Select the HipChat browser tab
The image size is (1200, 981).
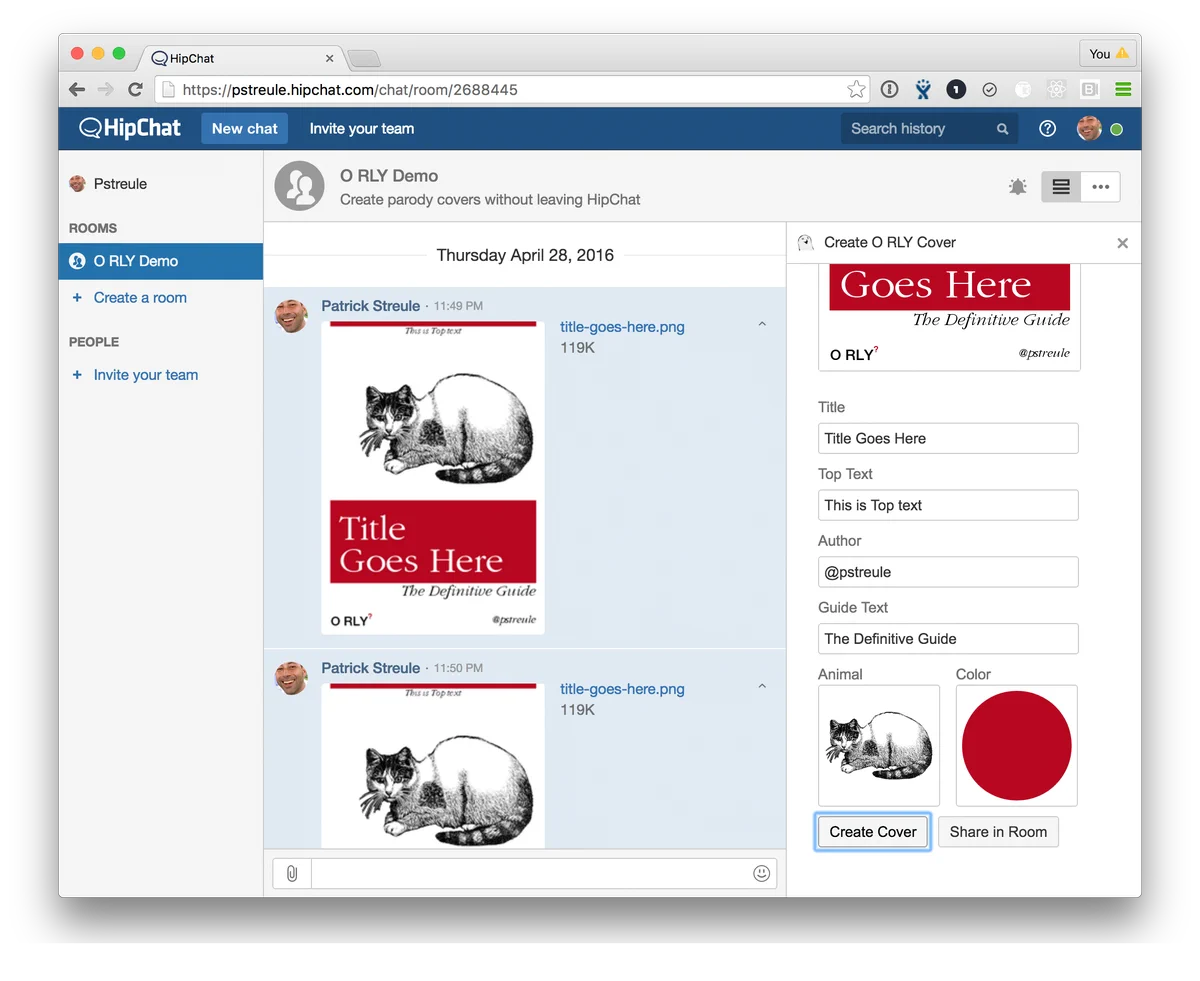coord(240,58)
